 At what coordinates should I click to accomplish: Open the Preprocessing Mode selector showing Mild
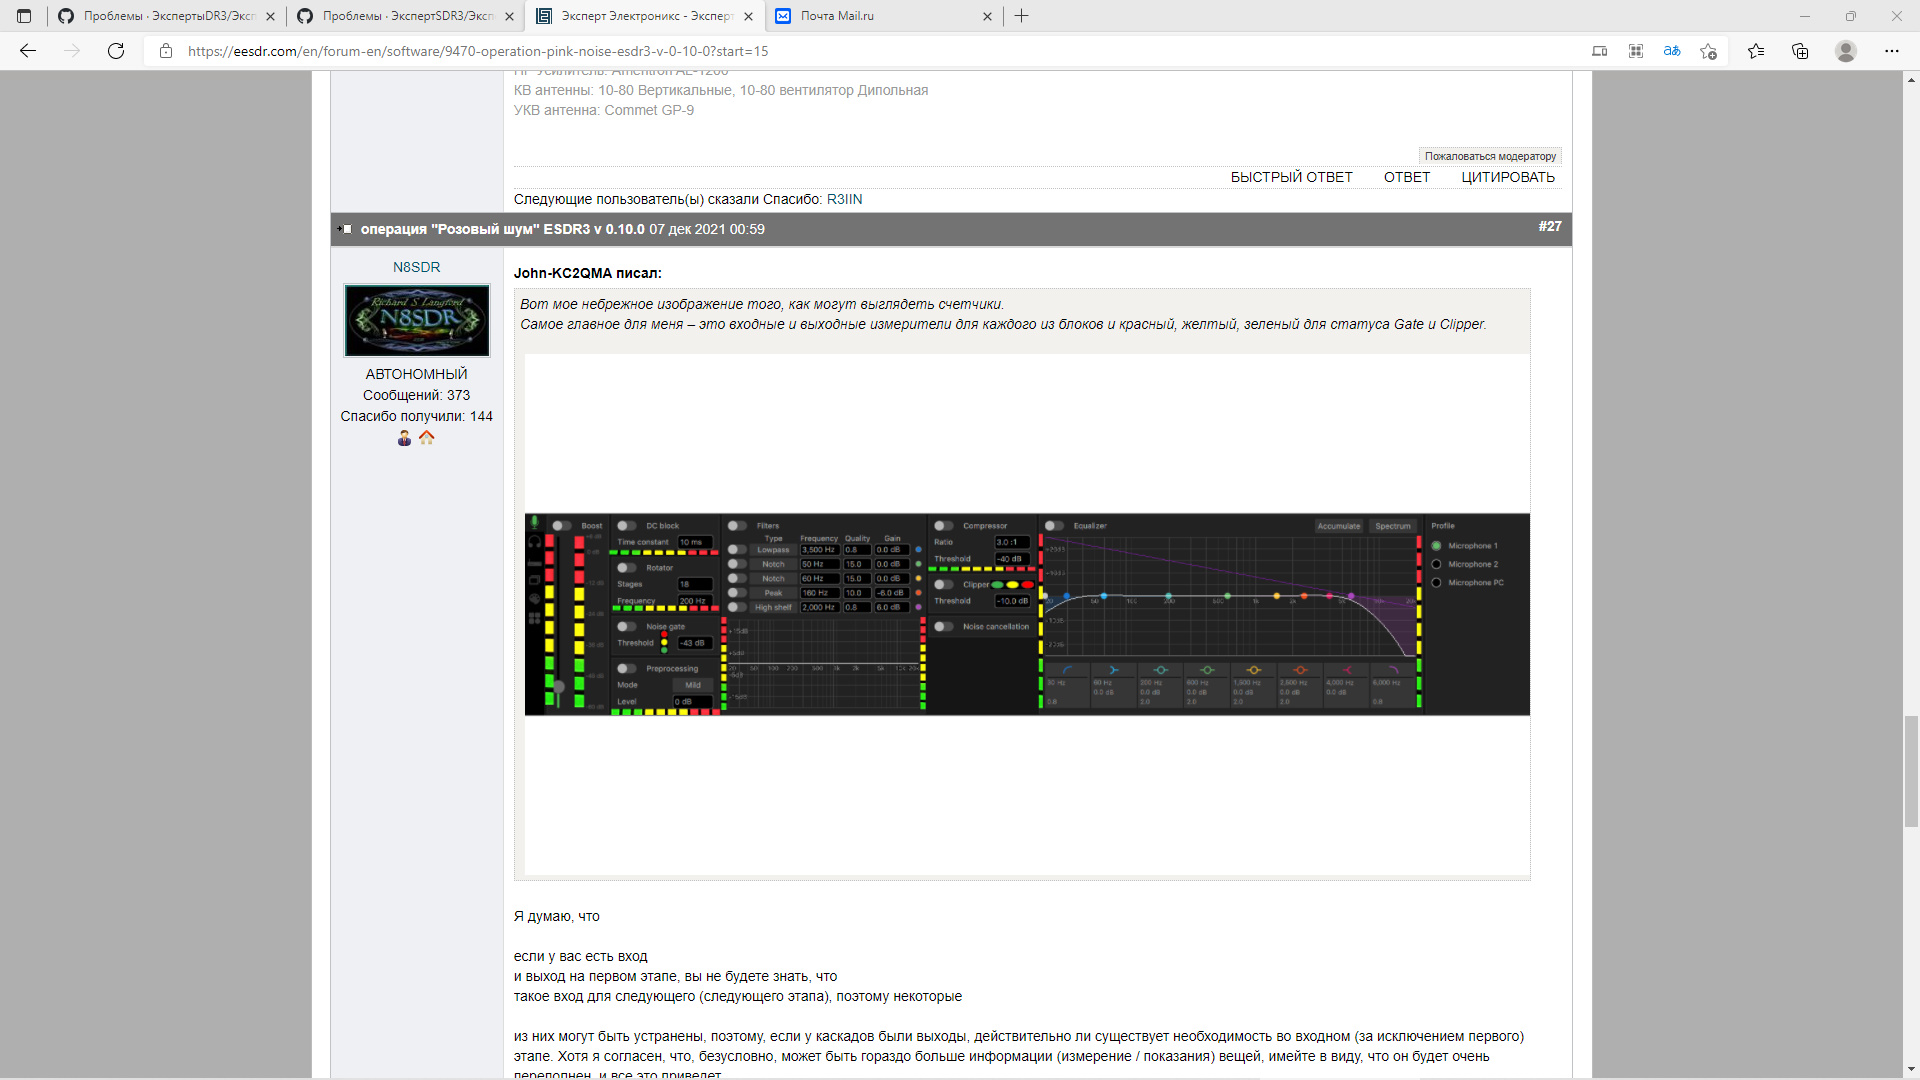pos(693,684)
